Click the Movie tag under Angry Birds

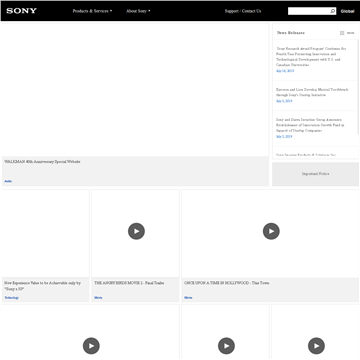click(x=98, y=298)
